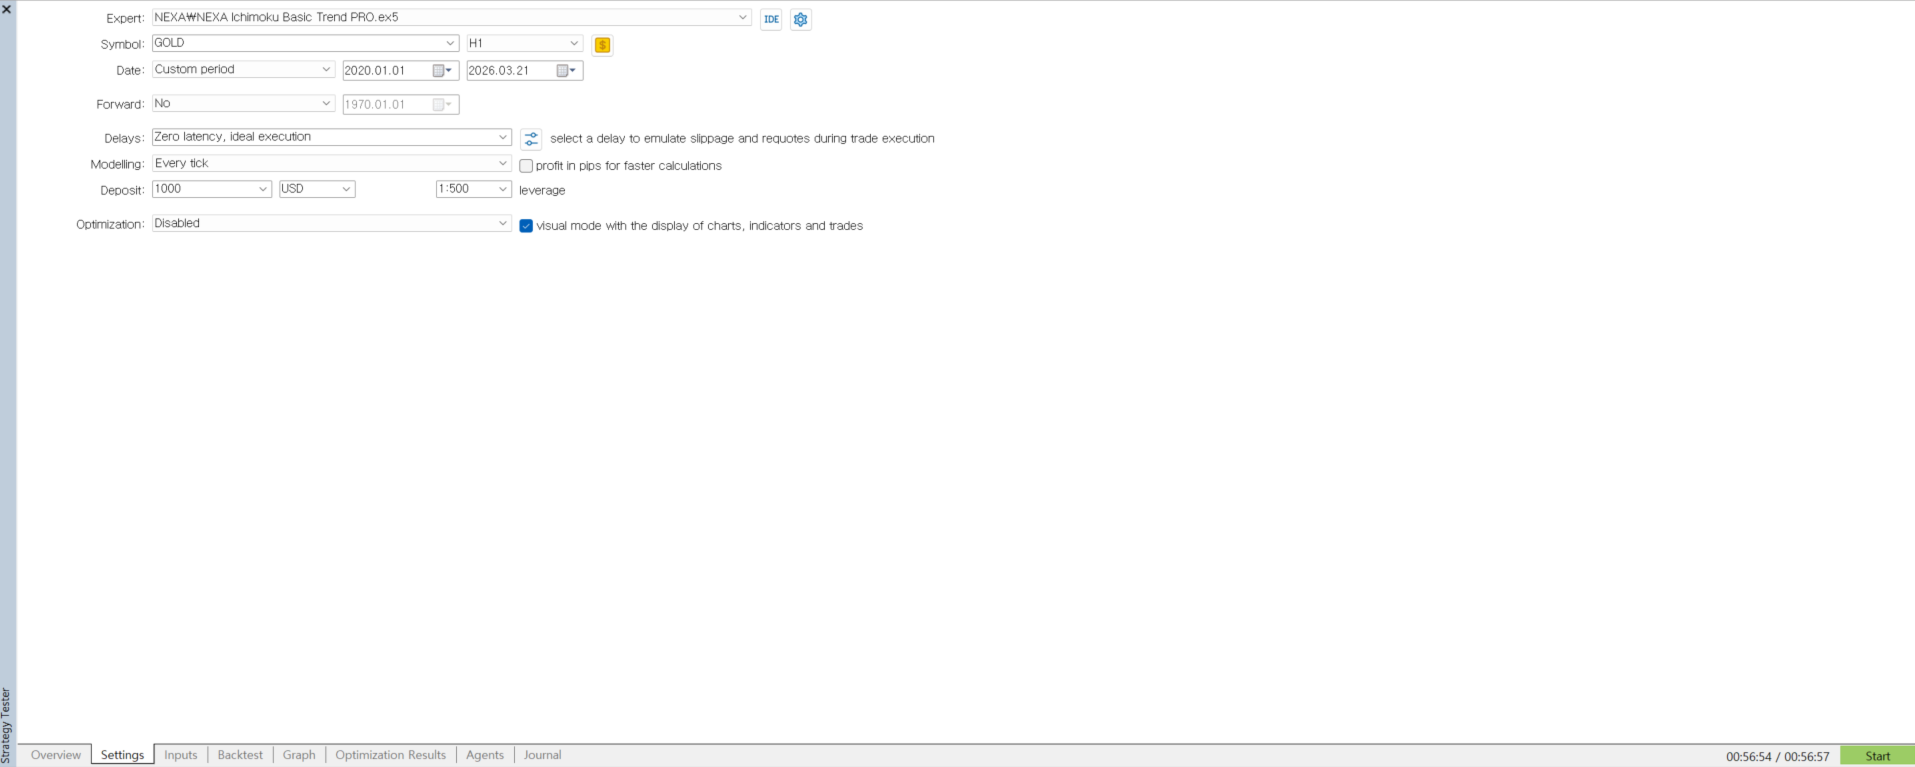The height and width of the screenshot is (767, 1915).
Task: Enable profit in pips checkbox
Action: click(526, 166)
